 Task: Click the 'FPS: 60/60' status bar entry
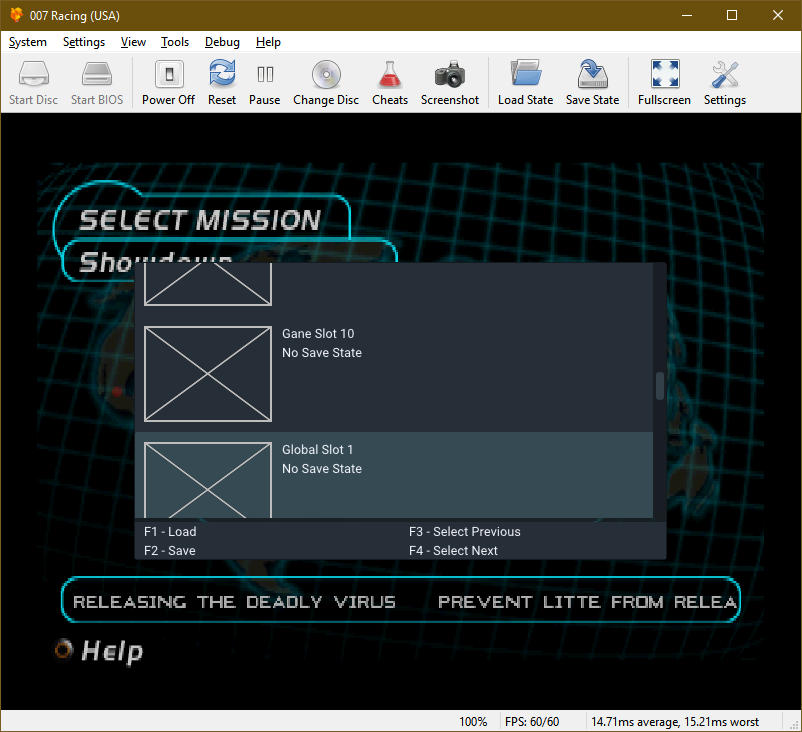click(532, 721)
